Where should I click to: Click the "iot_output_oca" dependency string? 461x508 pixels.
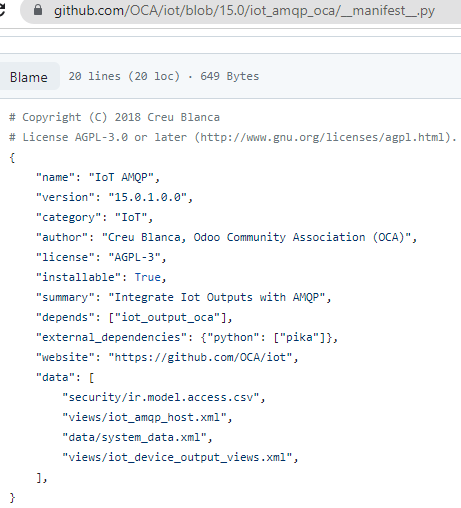tap(170, 317)
